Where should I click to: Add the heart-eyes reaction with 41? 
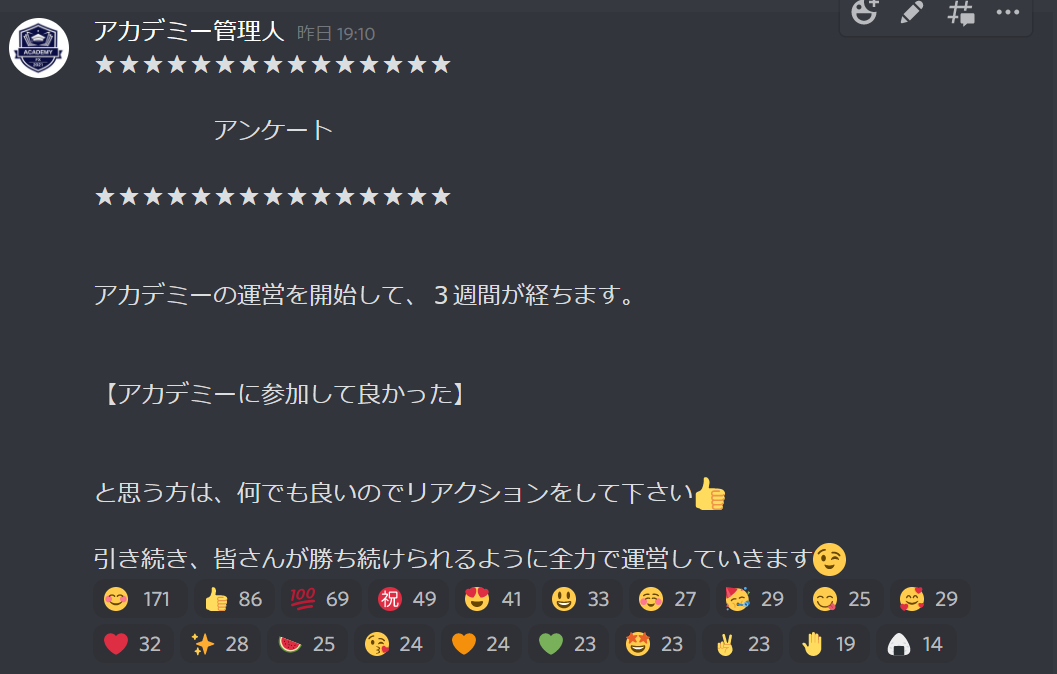point(495,599)
